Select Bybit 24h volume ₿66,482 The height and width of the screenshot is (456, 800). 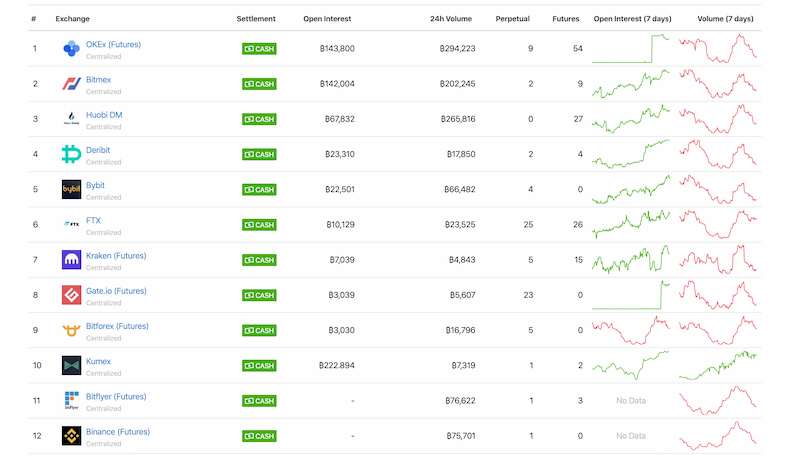point(460,189)
